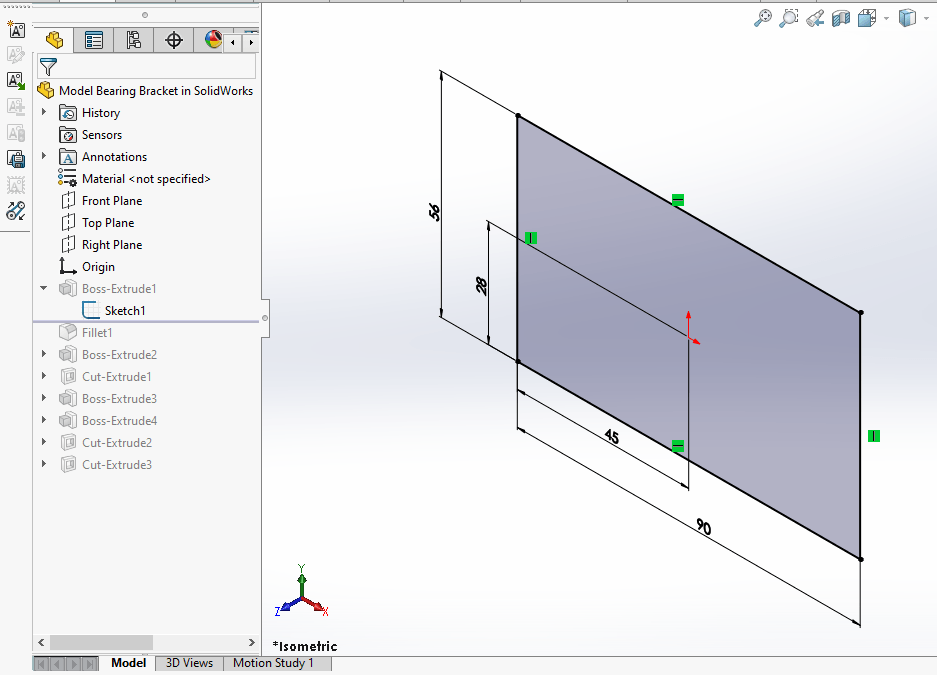Open the View Orientation dropdown arrow
Screen dimensions: 937x675
(x=886, y=18)
